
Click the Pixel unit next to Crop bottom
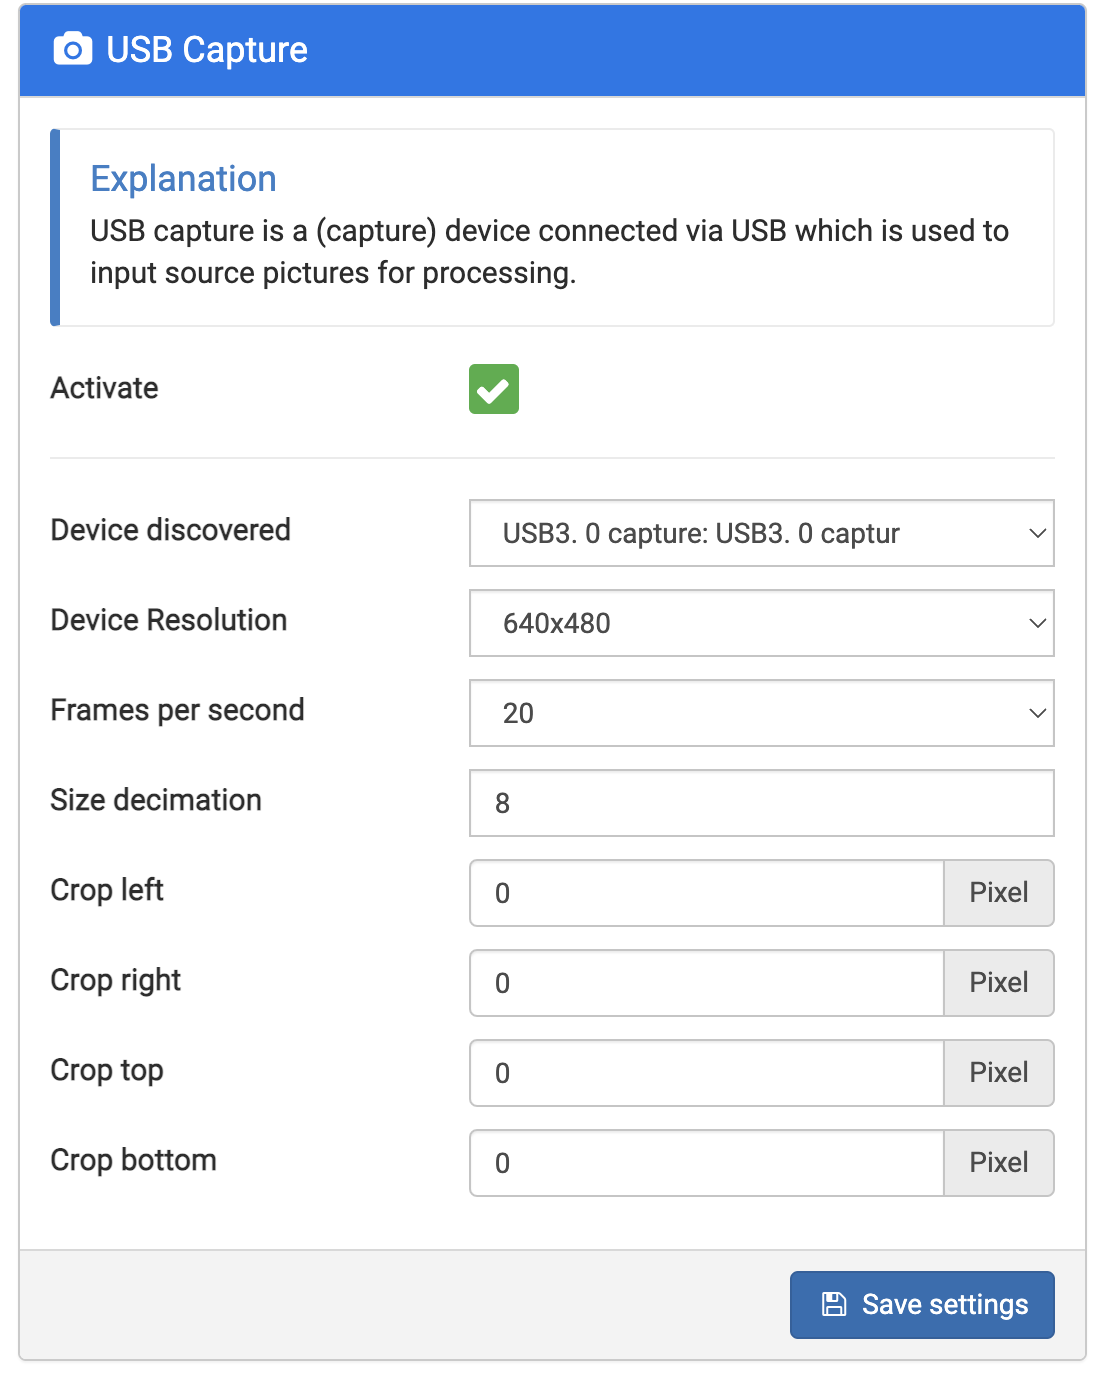click(x=998, y=1163)
